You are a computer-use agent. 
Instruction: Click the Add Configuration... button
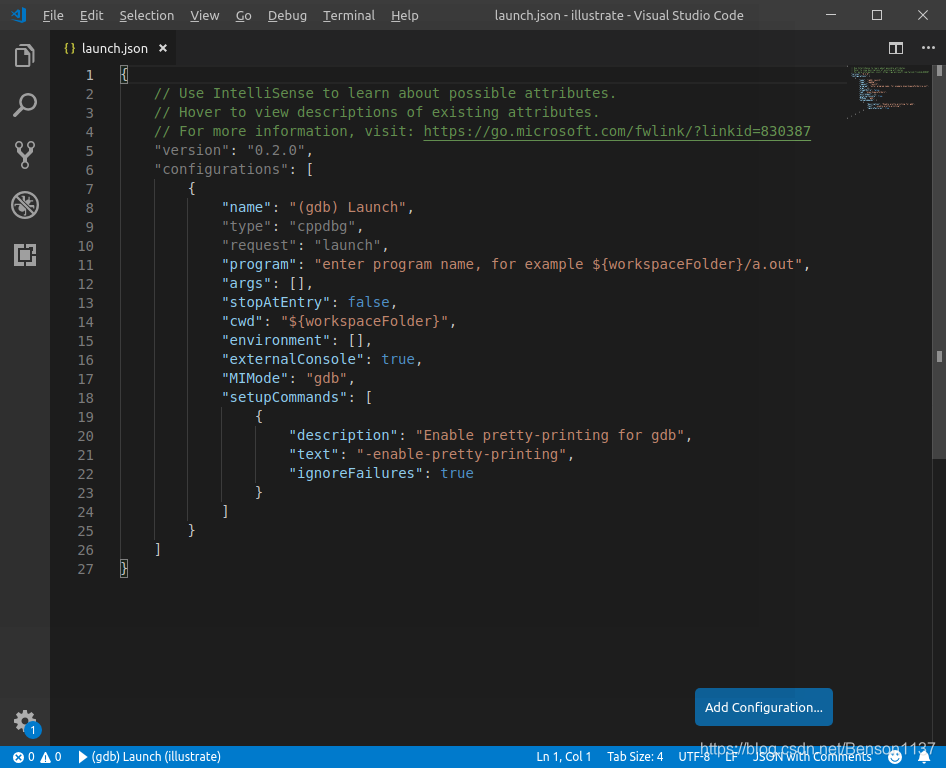pyautogui.click(x=763, y=707)
